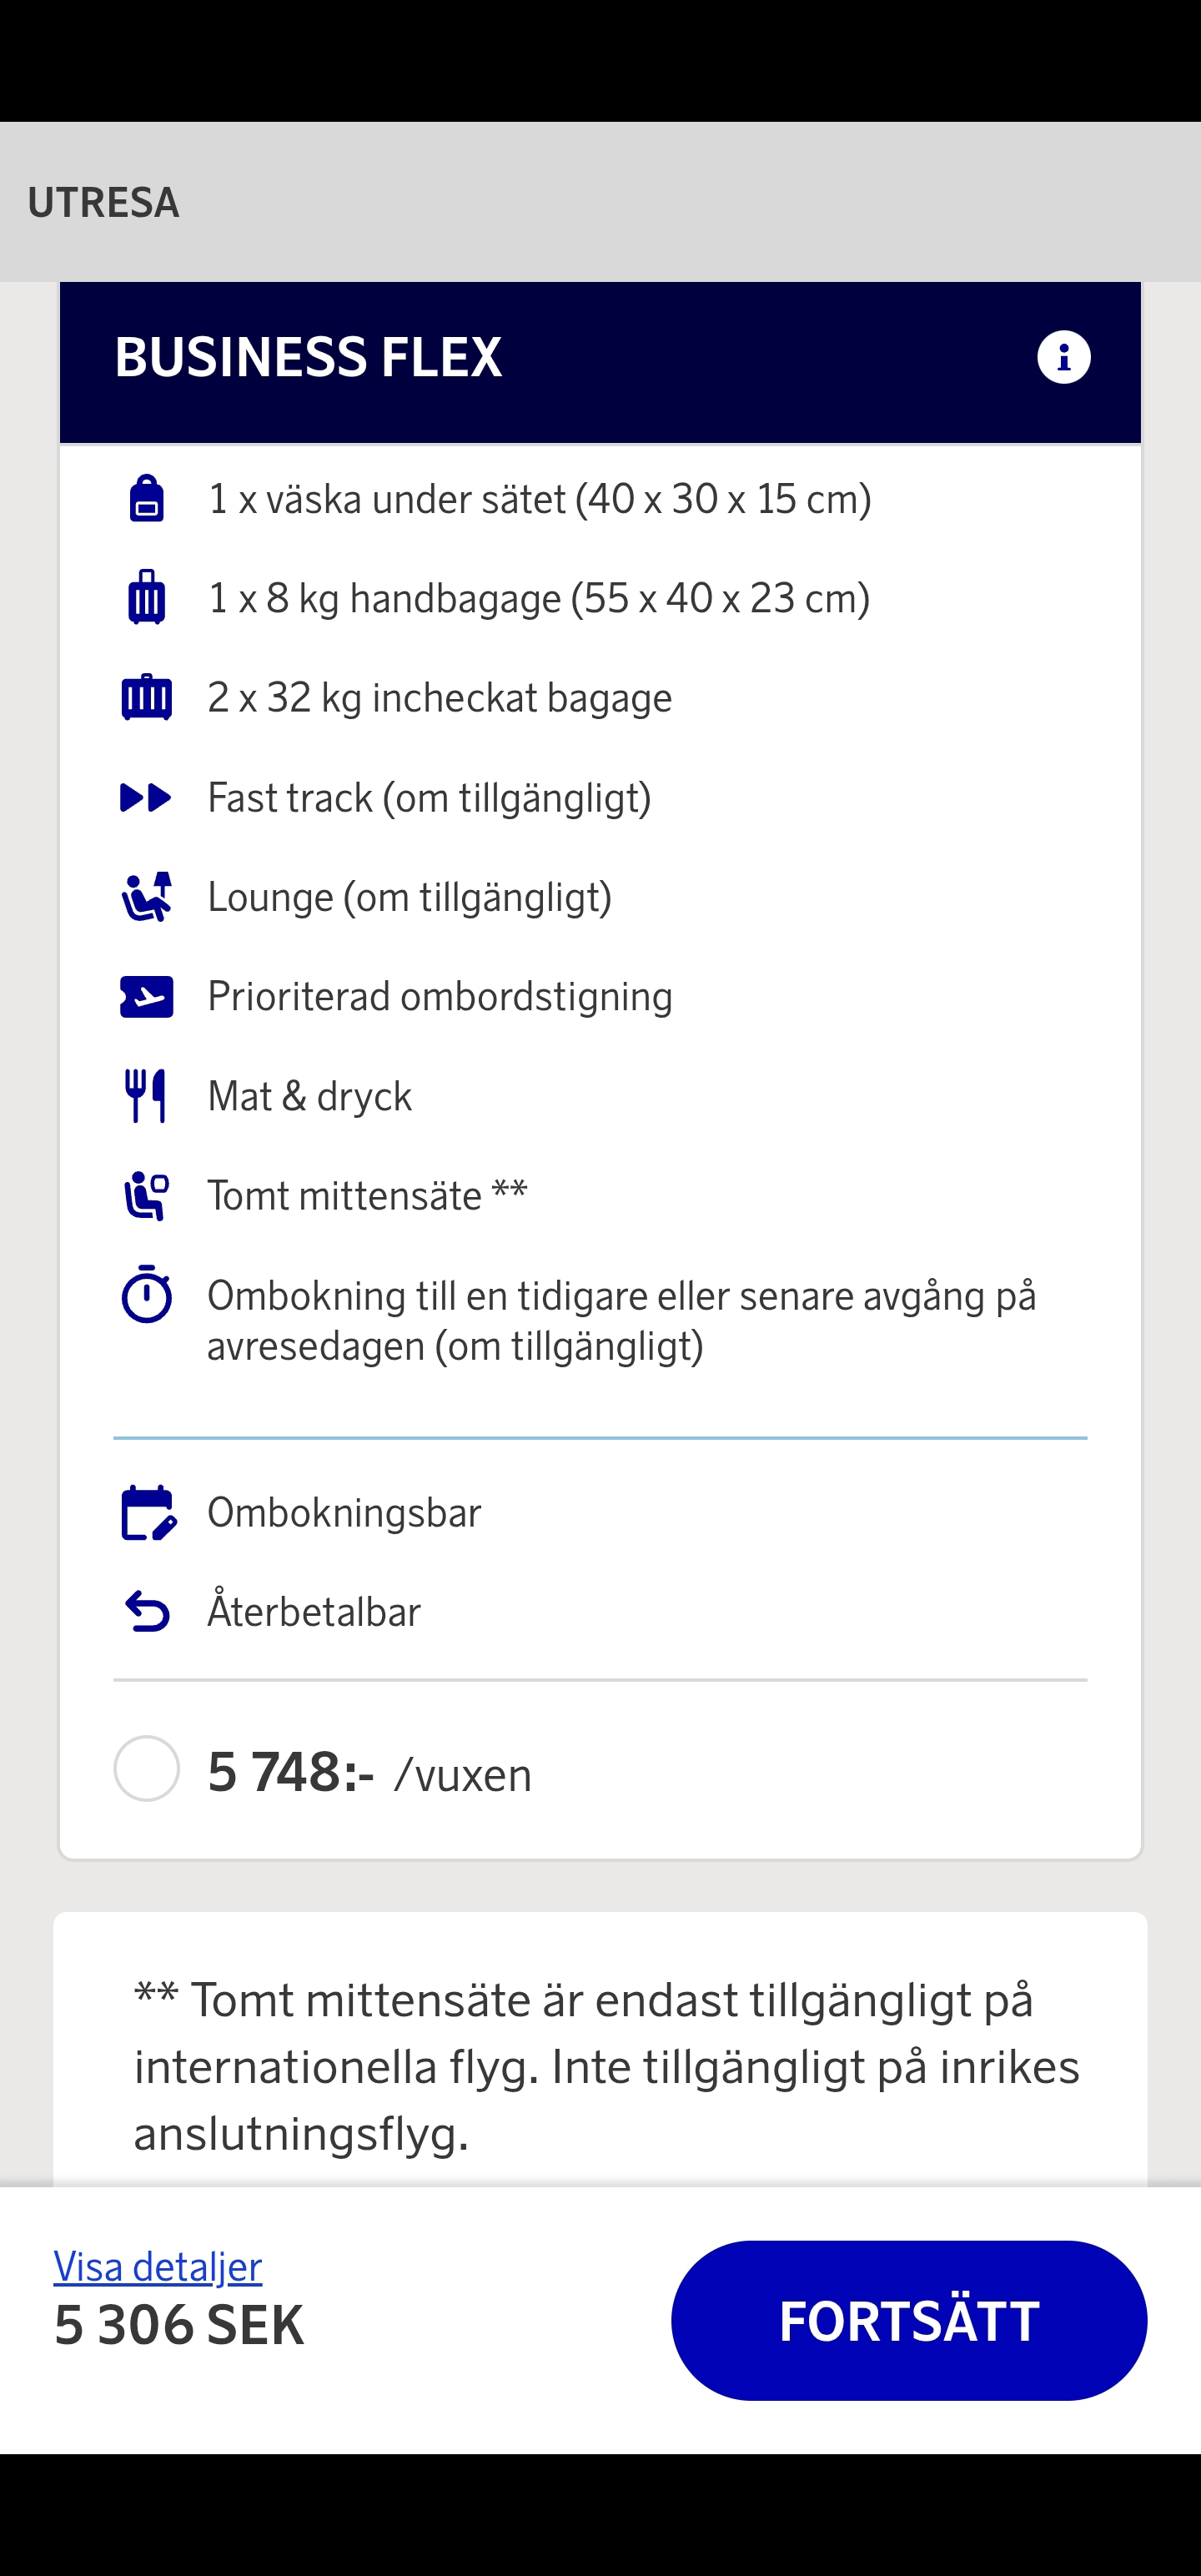Click the checked baggage suitcase icon
This screenshot has height=2576, width=1201.
point(147,697)
